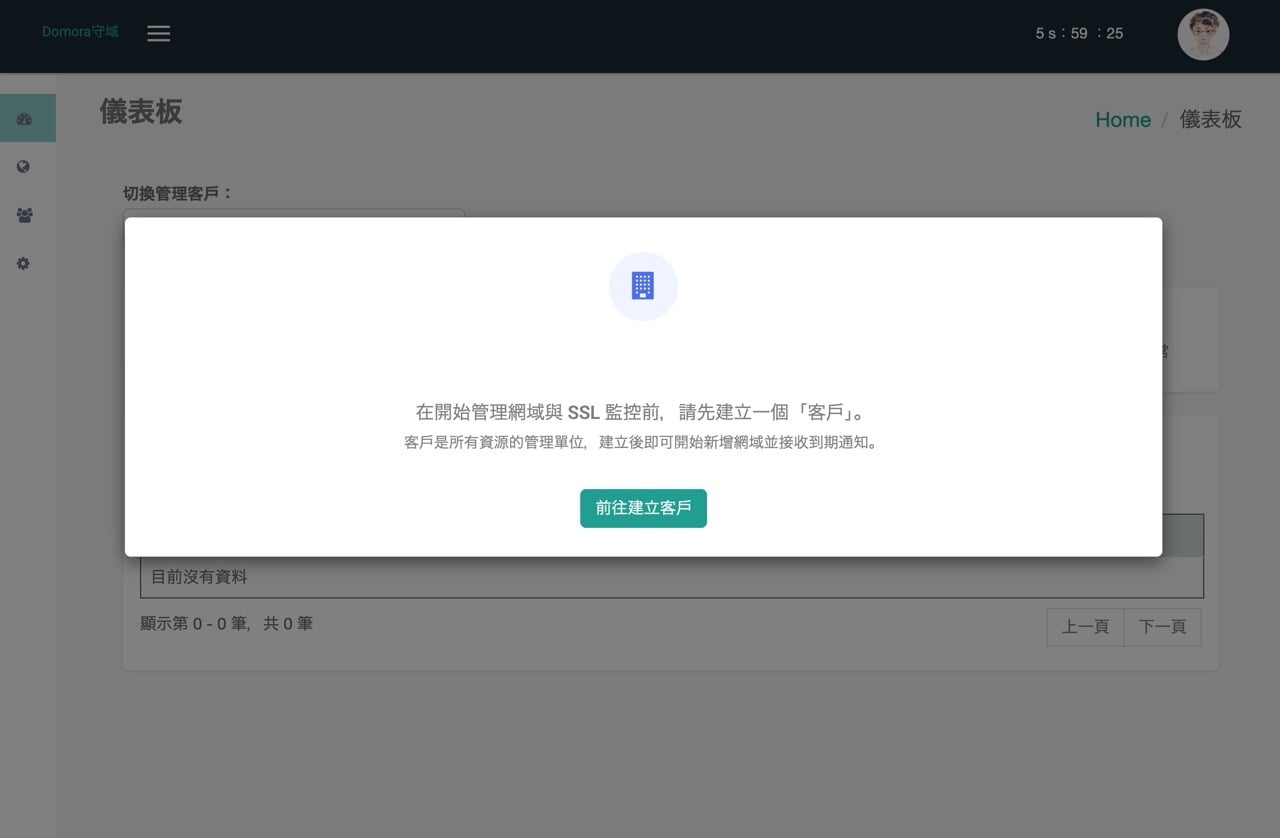Screen dimensions: 1280x838
Task: Click the 儀表板 breadcrumb item
Action: (x=1210, y=120)
